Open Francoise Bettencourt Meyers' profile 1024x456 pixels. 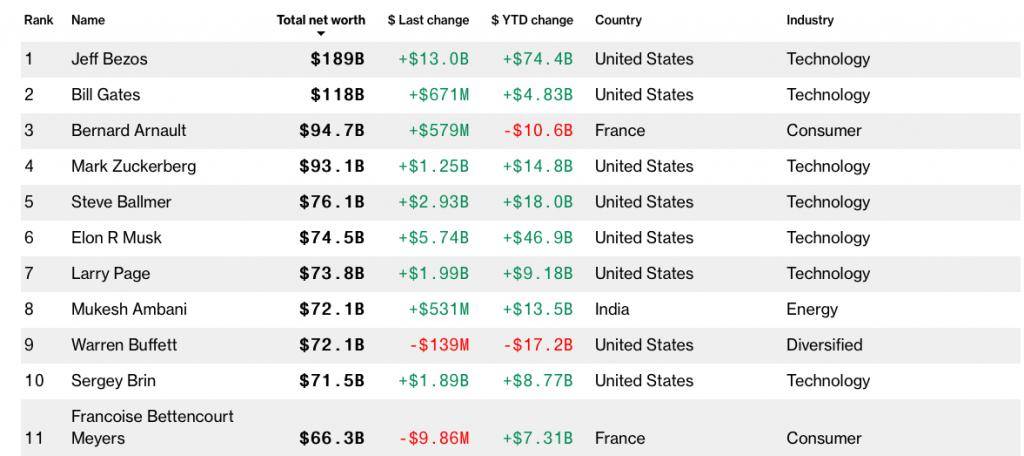tap(152, 427)
